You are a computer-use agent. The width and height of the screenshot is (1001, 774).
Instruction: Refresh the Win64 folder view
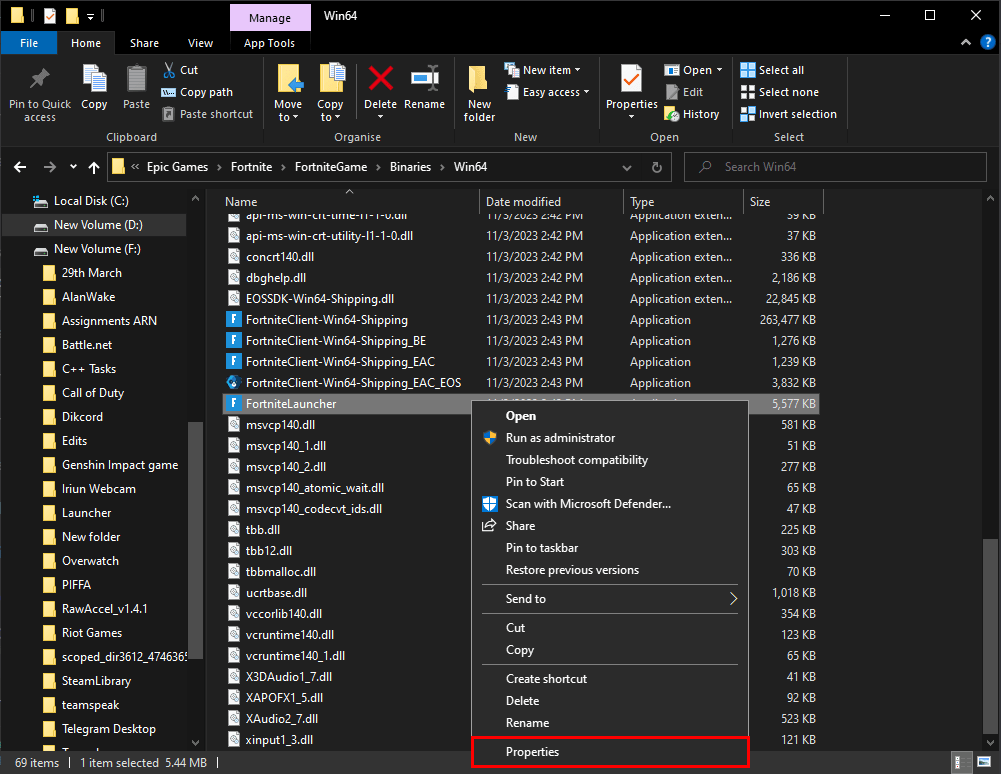pos(656,167)
